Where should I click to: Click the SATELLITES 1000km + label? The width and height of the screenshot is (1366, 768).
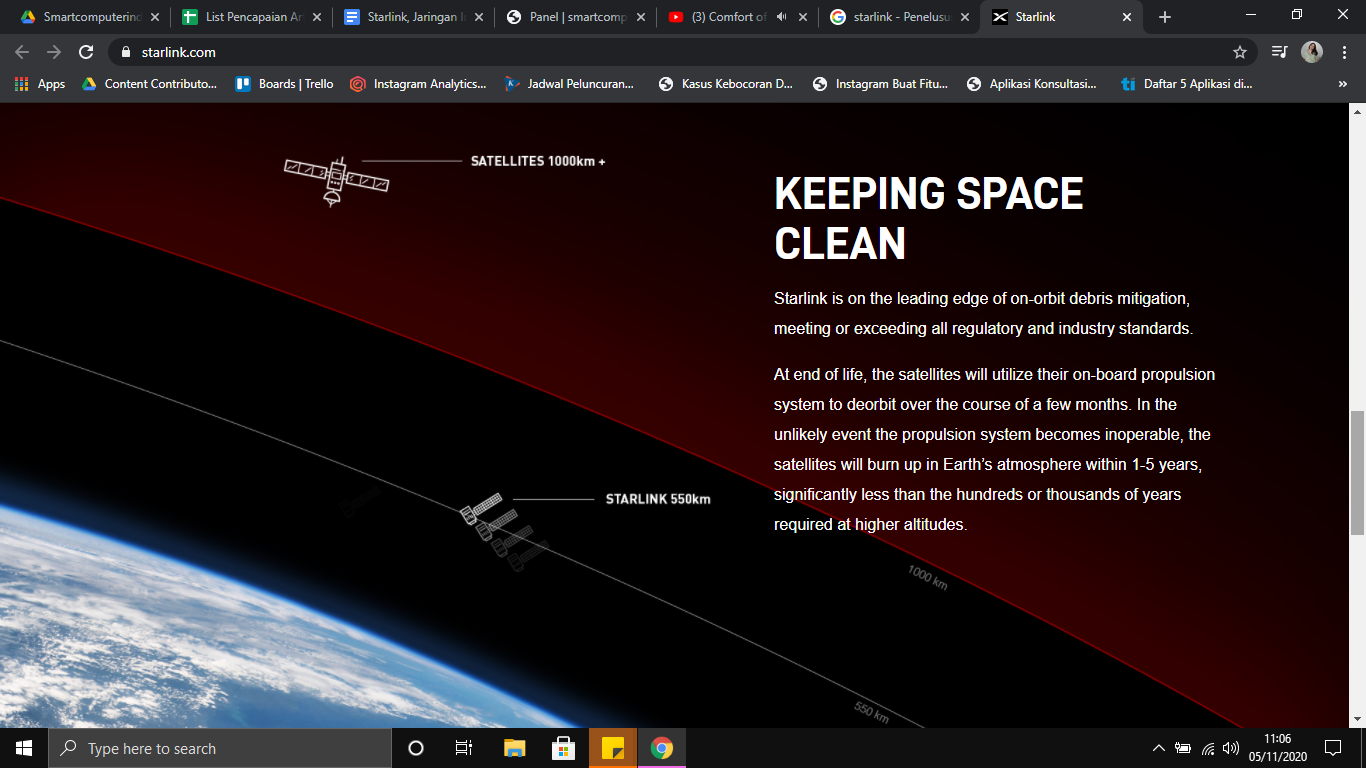coord(538,161)
